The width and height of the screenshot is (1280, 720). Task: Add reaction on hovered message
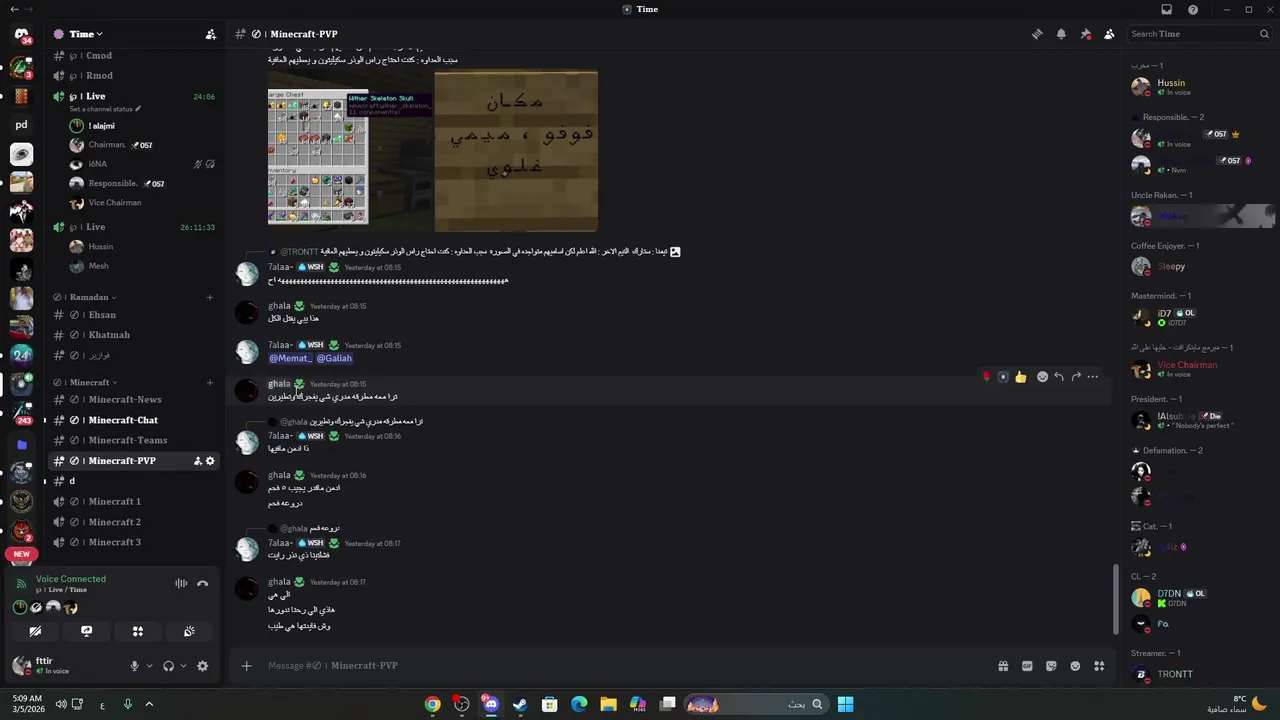click(x=1042, y=377)
